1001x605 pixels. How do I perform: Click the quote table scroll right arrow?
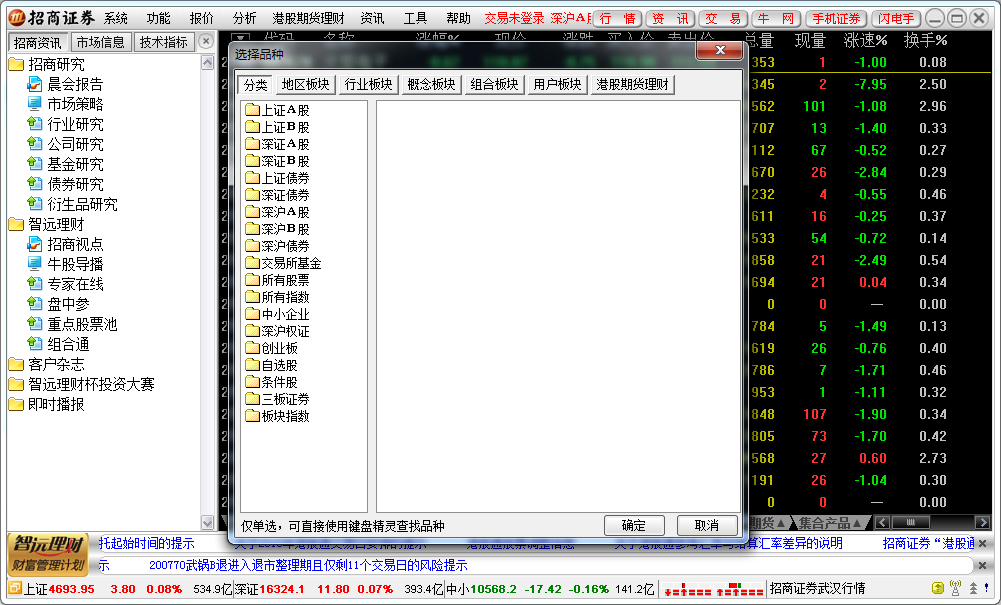click(x=982, y=523)
